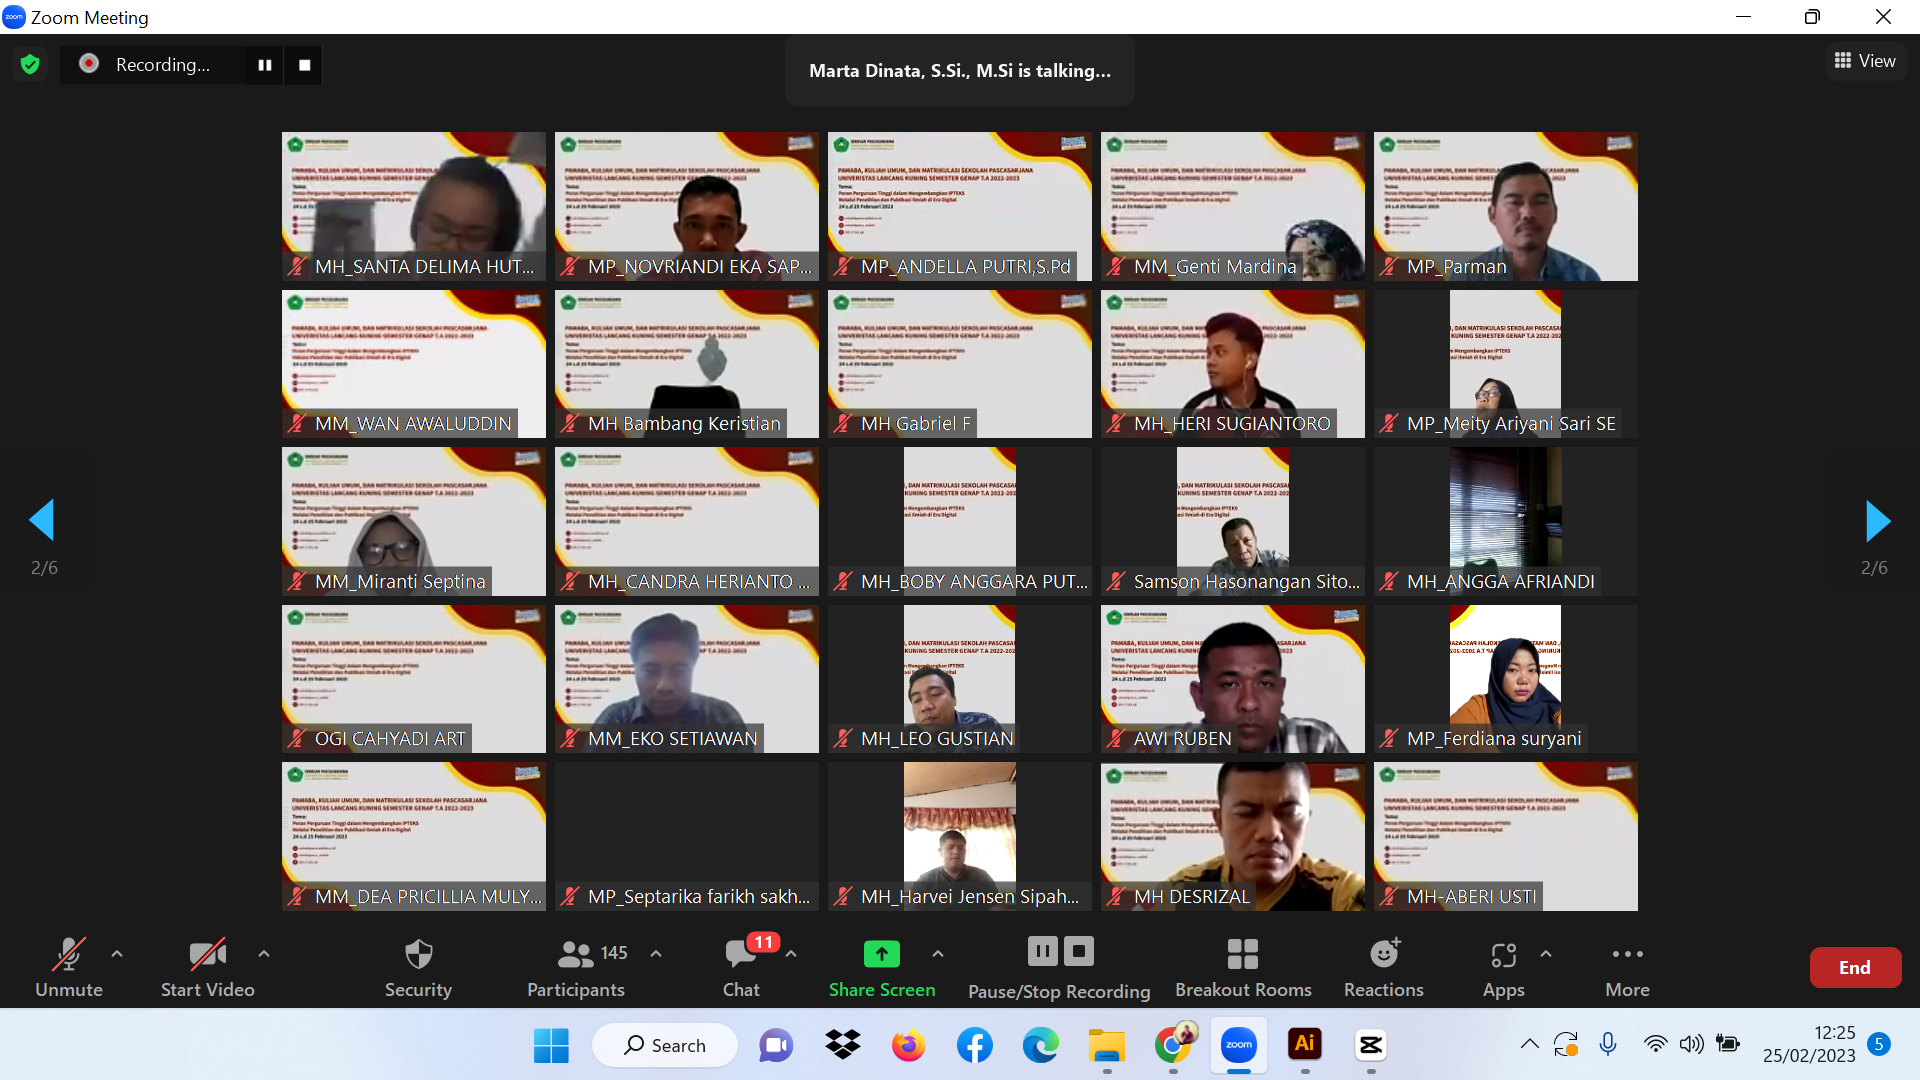The width and height of the screenshot is (1920, 1080).
Task: Stop recording using the top square button
Action: (305, 65)
